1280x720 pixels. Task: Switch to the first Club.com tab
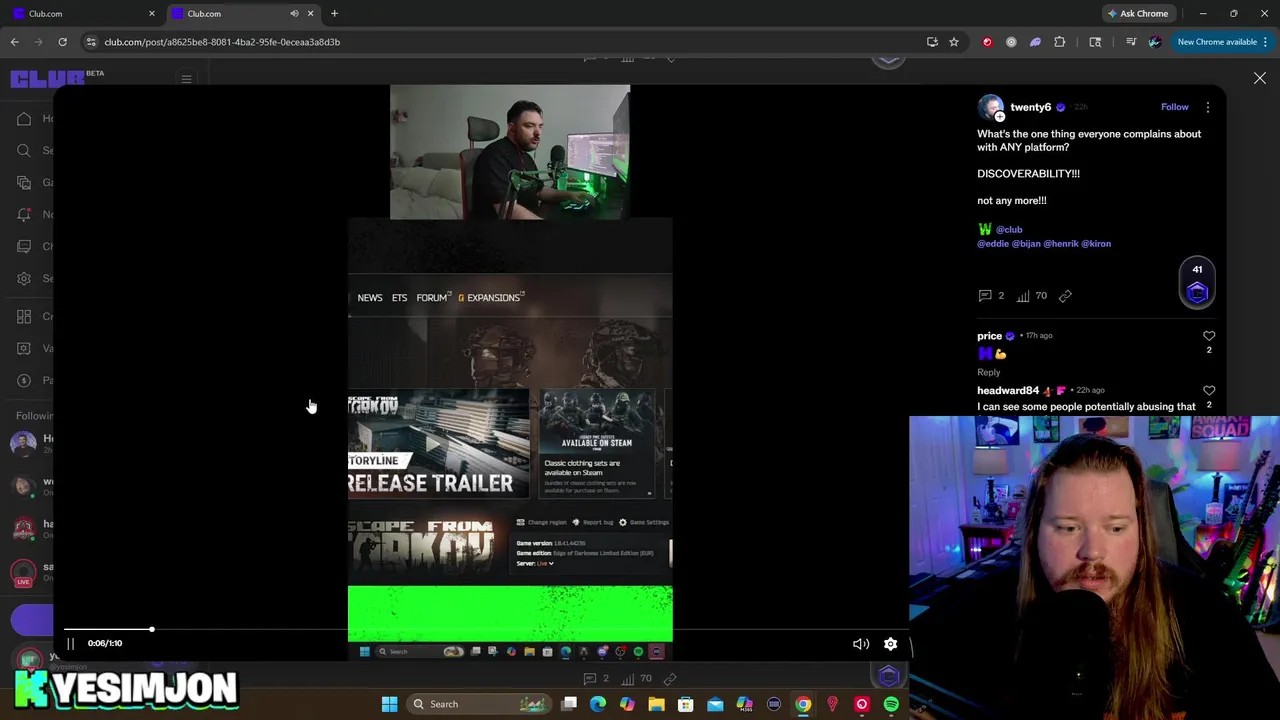(x=83, y=14)
